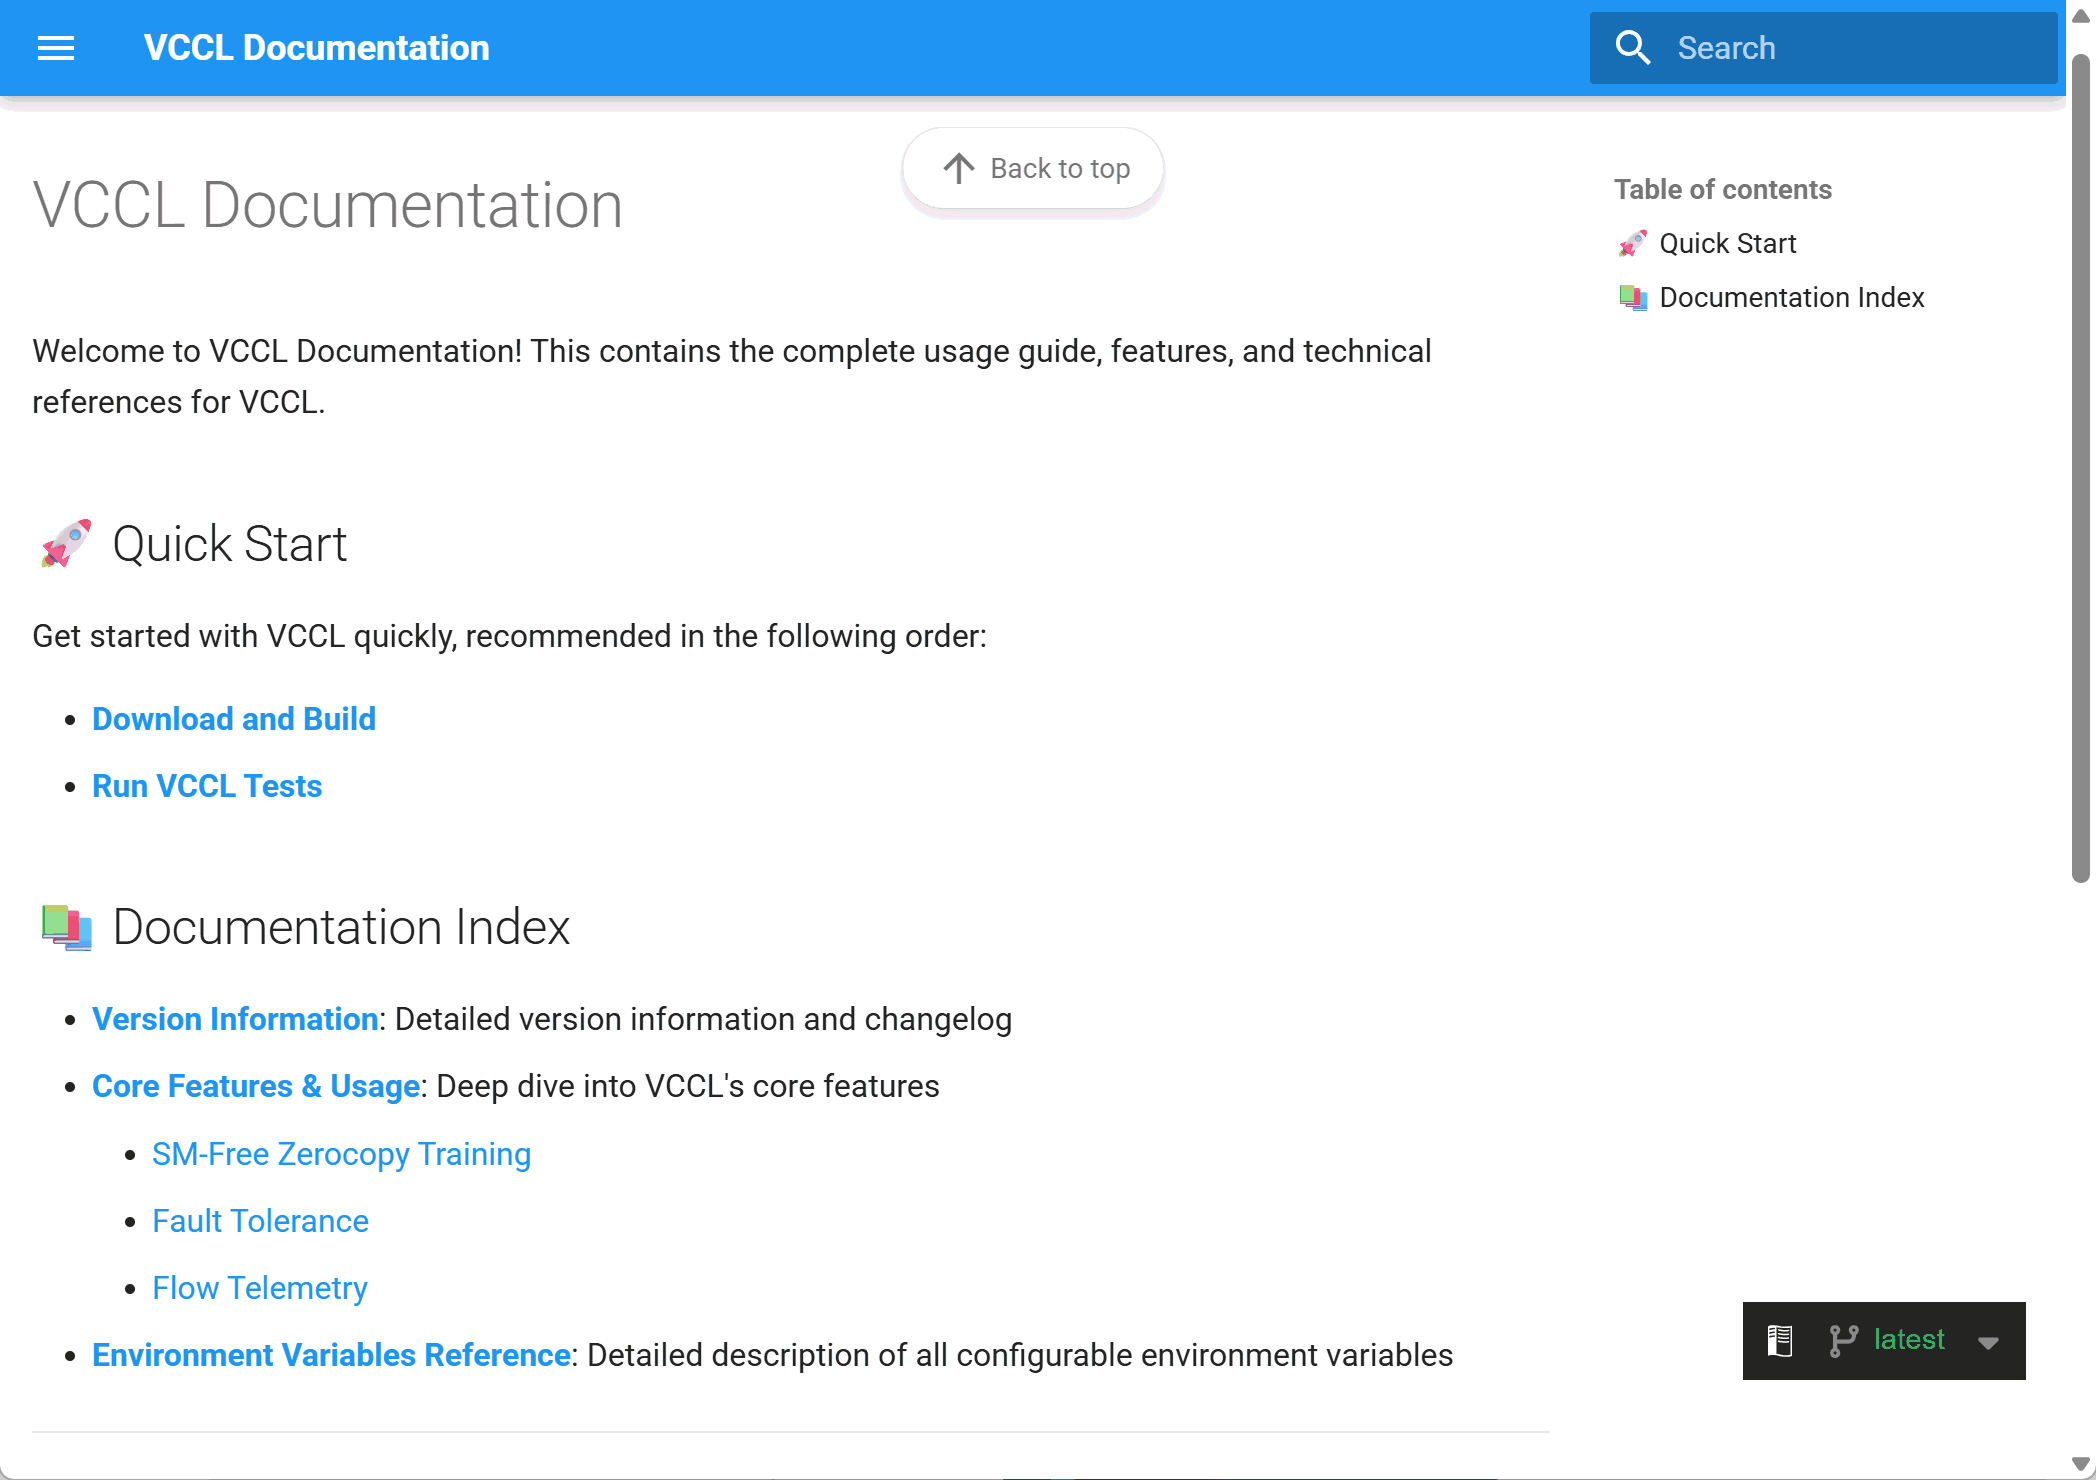Expand the latest version dropdown arrow

pos(1988,1342)
